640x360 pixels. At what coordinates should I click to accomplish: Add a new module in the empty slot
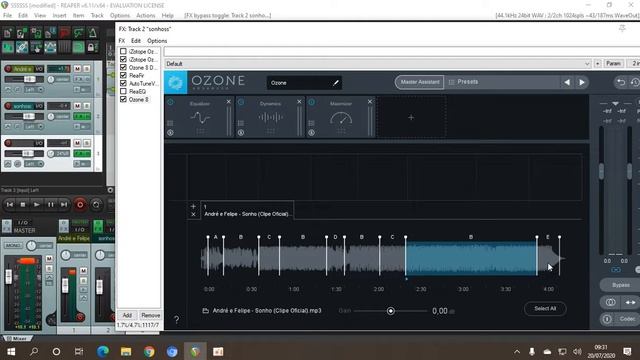(411, 118)
